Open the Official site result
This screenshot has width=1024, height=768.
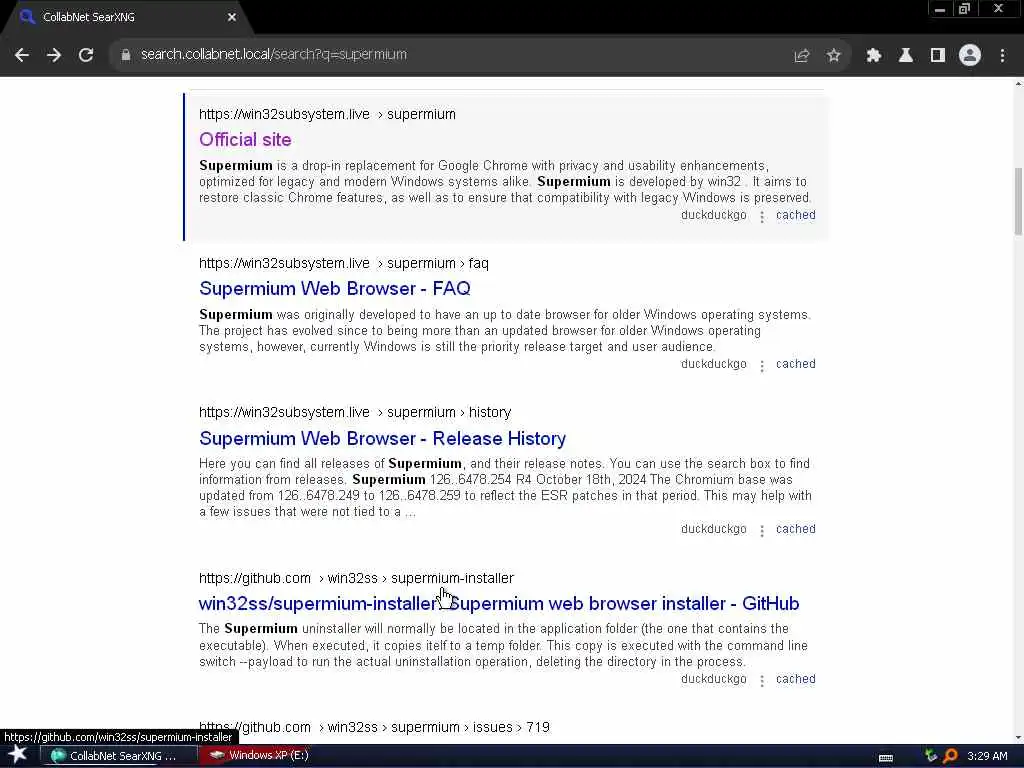245,139
